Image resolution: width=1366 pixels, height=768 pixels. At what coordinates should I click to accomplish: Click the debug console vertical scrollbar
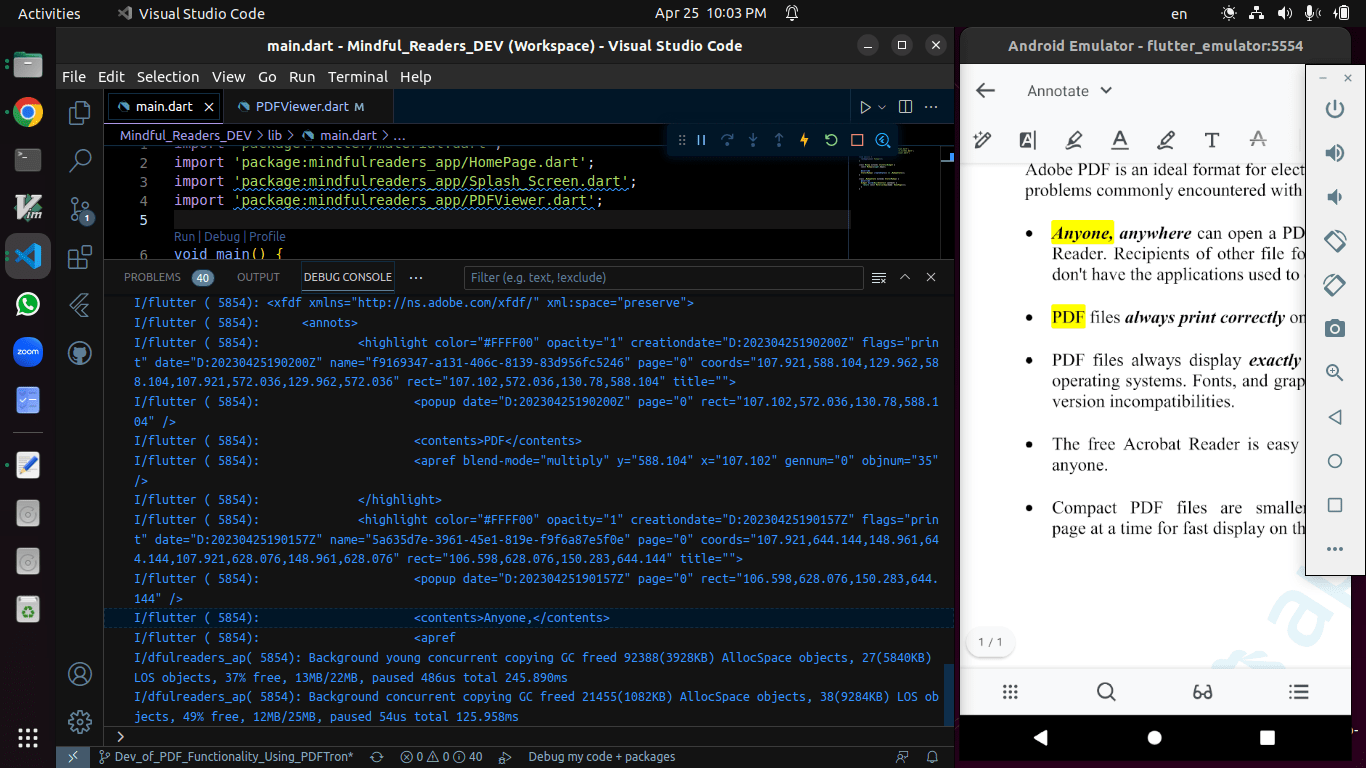pyautogui.click(x=948, y=695)
